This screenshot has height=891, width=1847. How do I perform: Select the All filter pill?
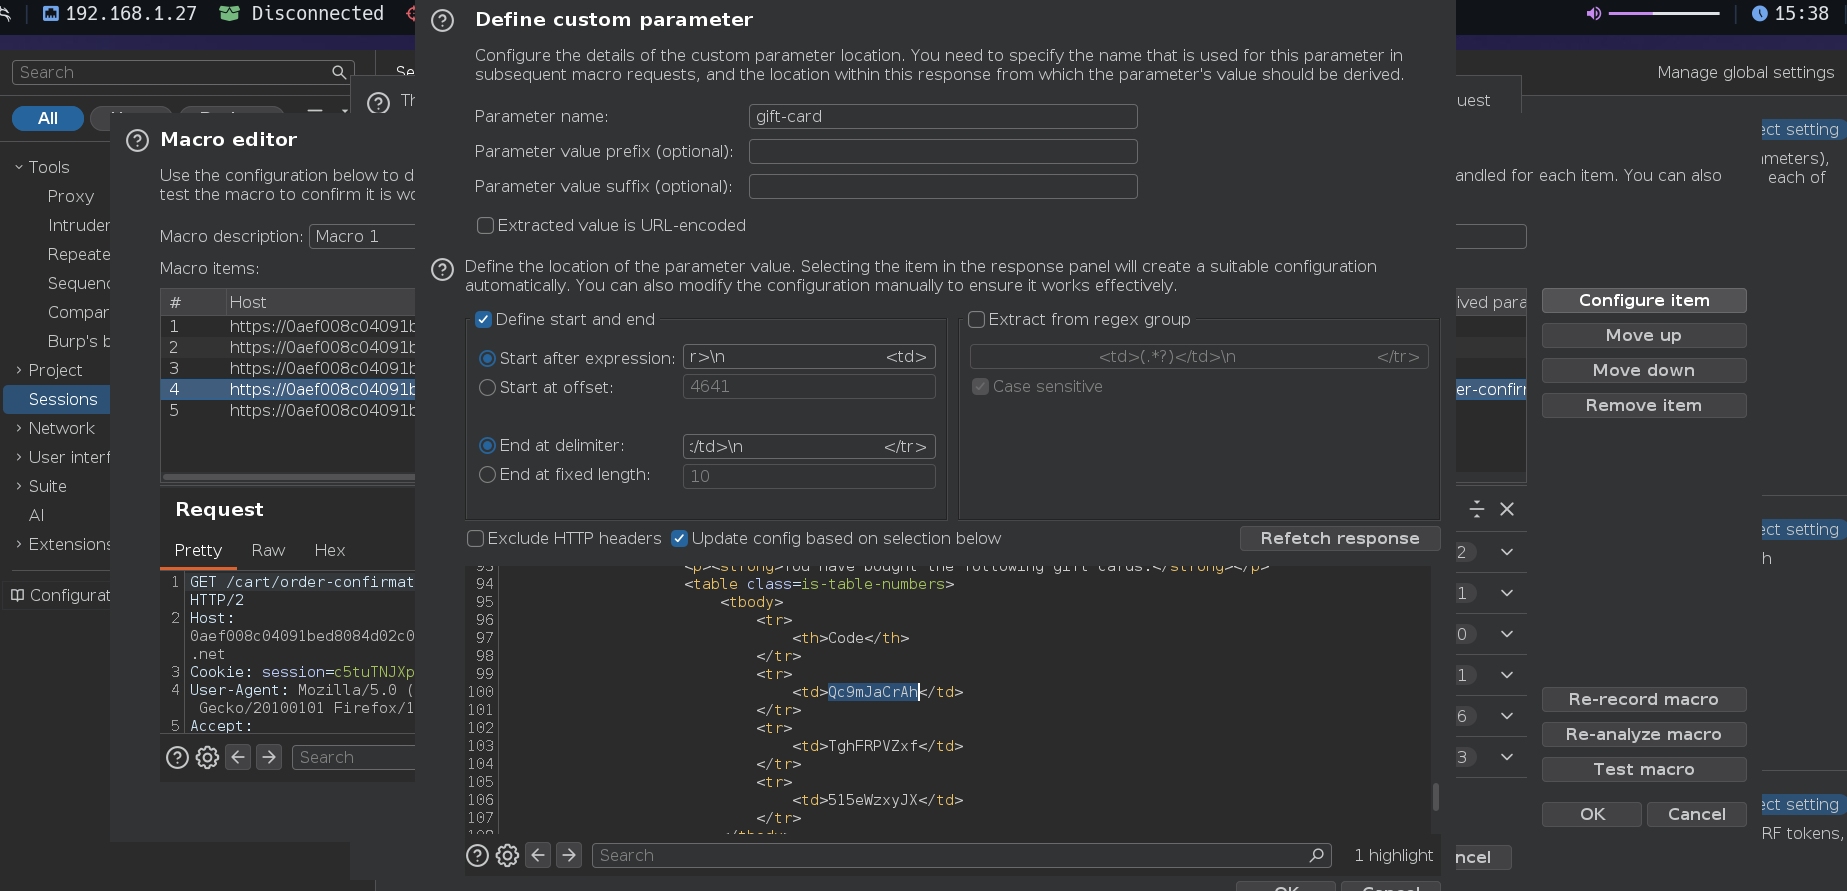click(x=48, y=119)
